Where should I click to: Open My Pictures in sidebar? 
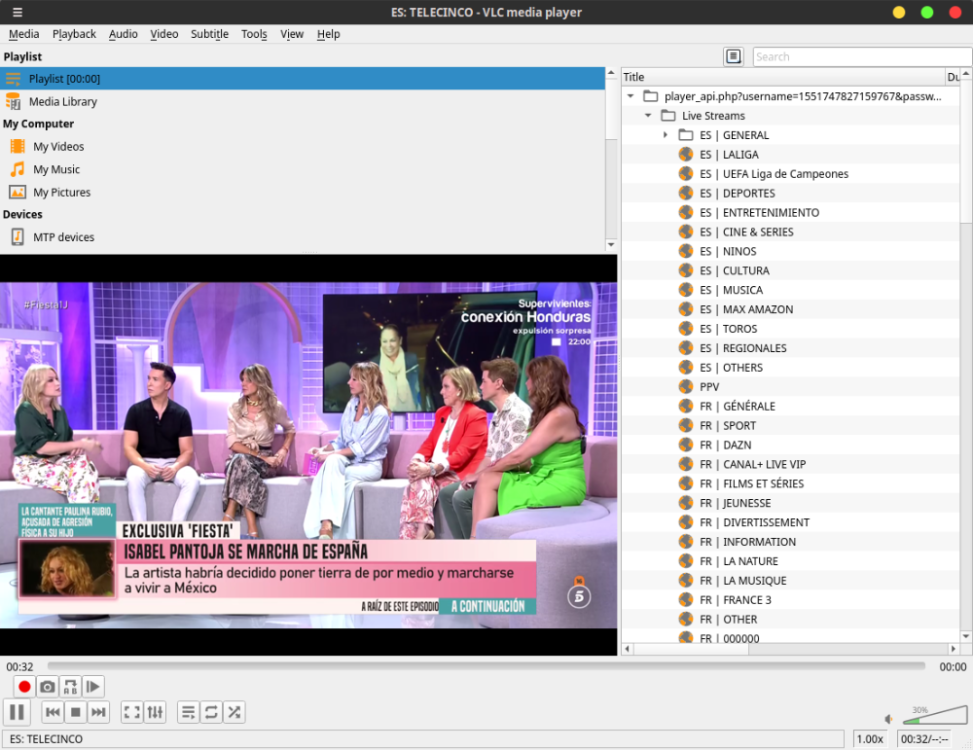click(x=302, y=192)
